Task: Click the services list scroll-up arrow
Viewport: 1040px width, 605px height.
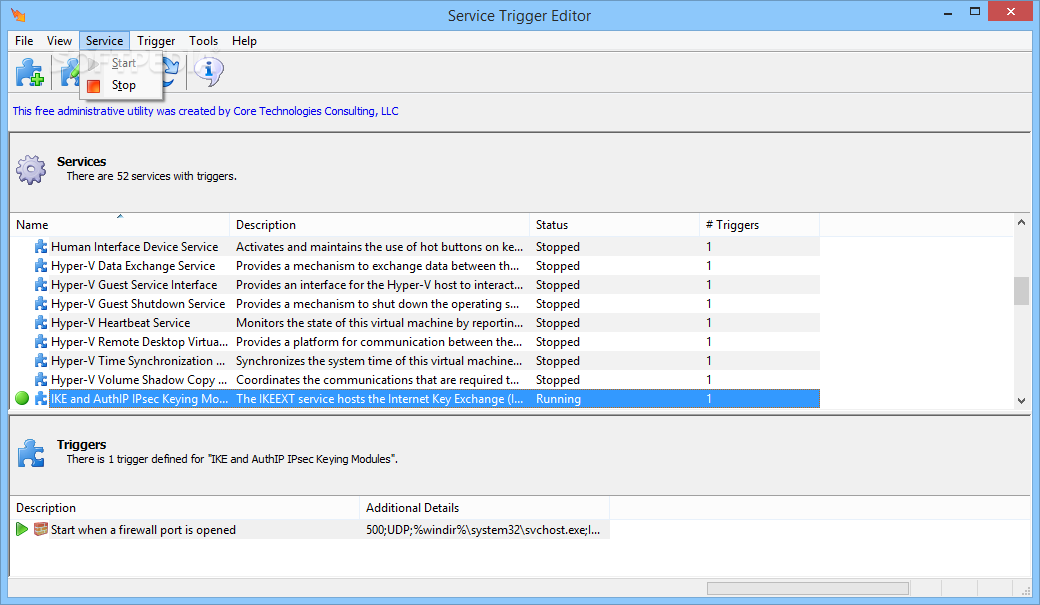Action: click(1021, 222)
